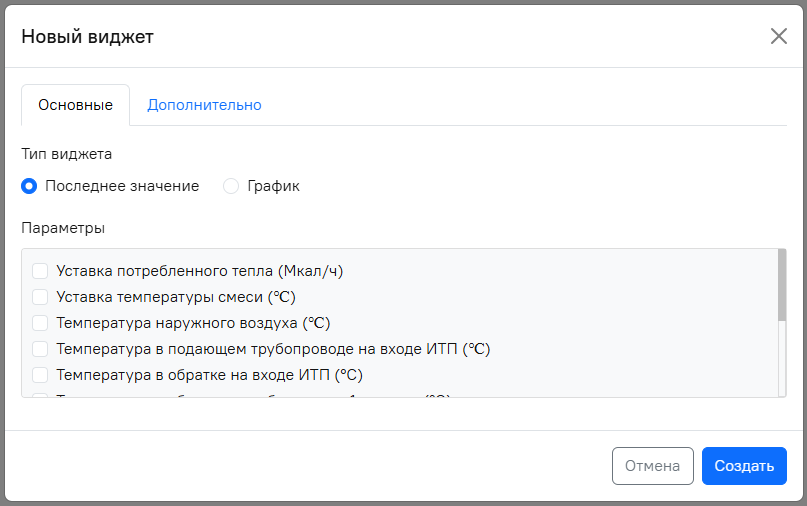Click the blue Создать button
Viewport: 807px width, 506px height.
tap(744, 466)
